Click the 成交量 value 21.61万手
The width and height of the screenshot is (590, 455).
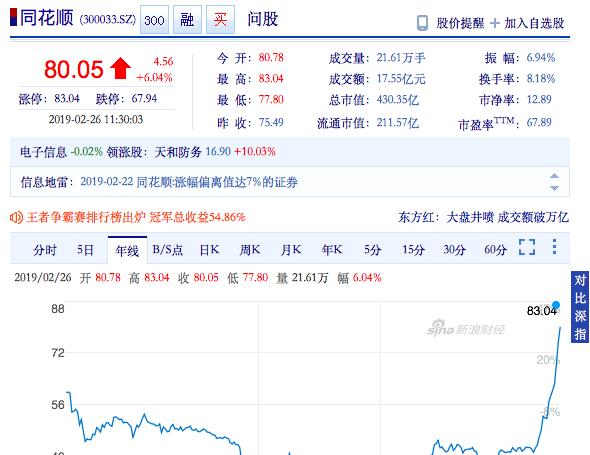tap(401, 58)
